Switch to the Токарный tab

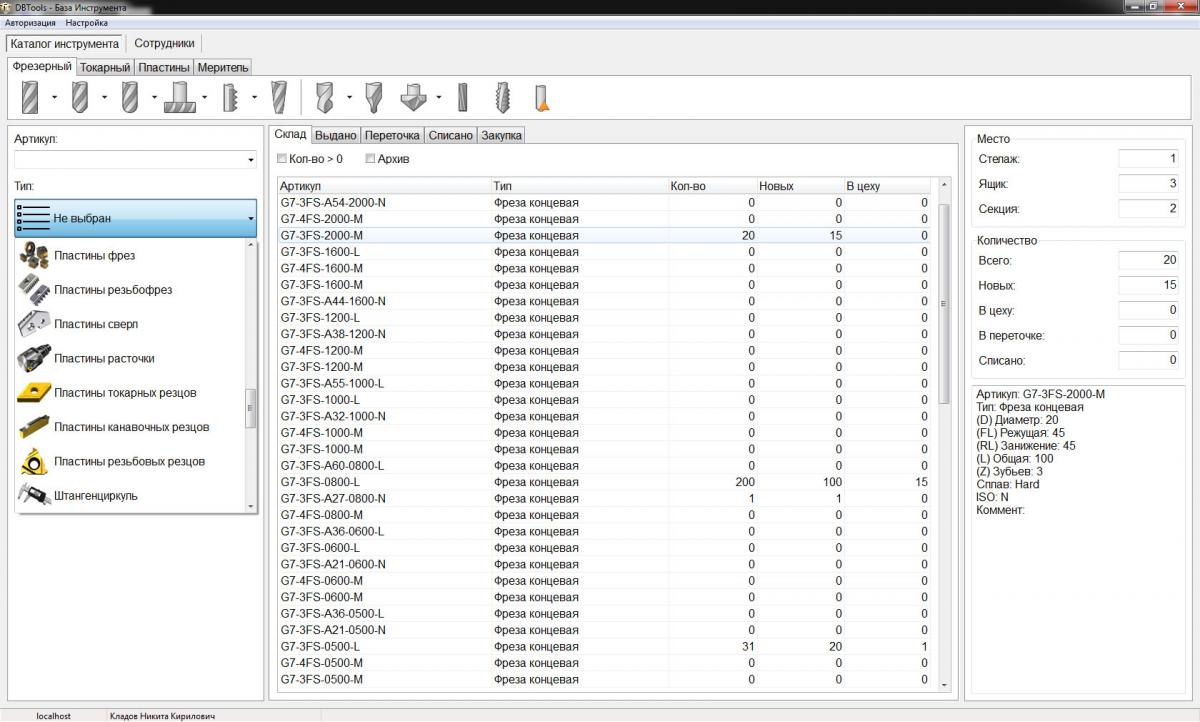[x=105, y=67]
